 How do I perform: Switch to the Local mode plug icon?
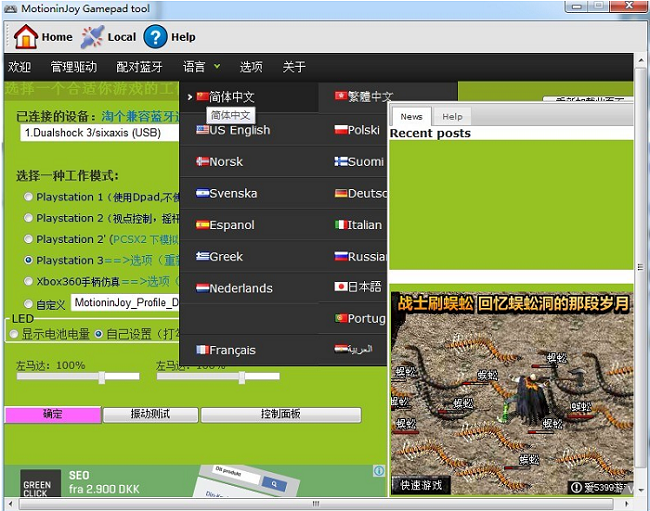(x=92, y=37)
